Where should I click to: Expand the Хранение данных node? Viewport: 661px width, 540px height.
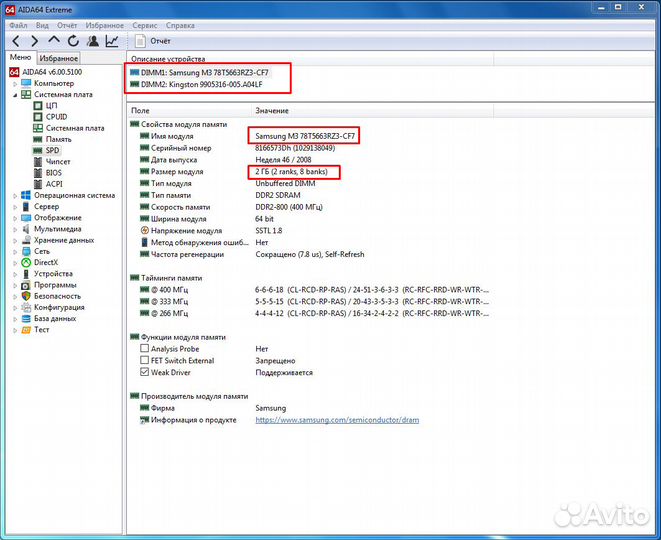pos(15,240)
